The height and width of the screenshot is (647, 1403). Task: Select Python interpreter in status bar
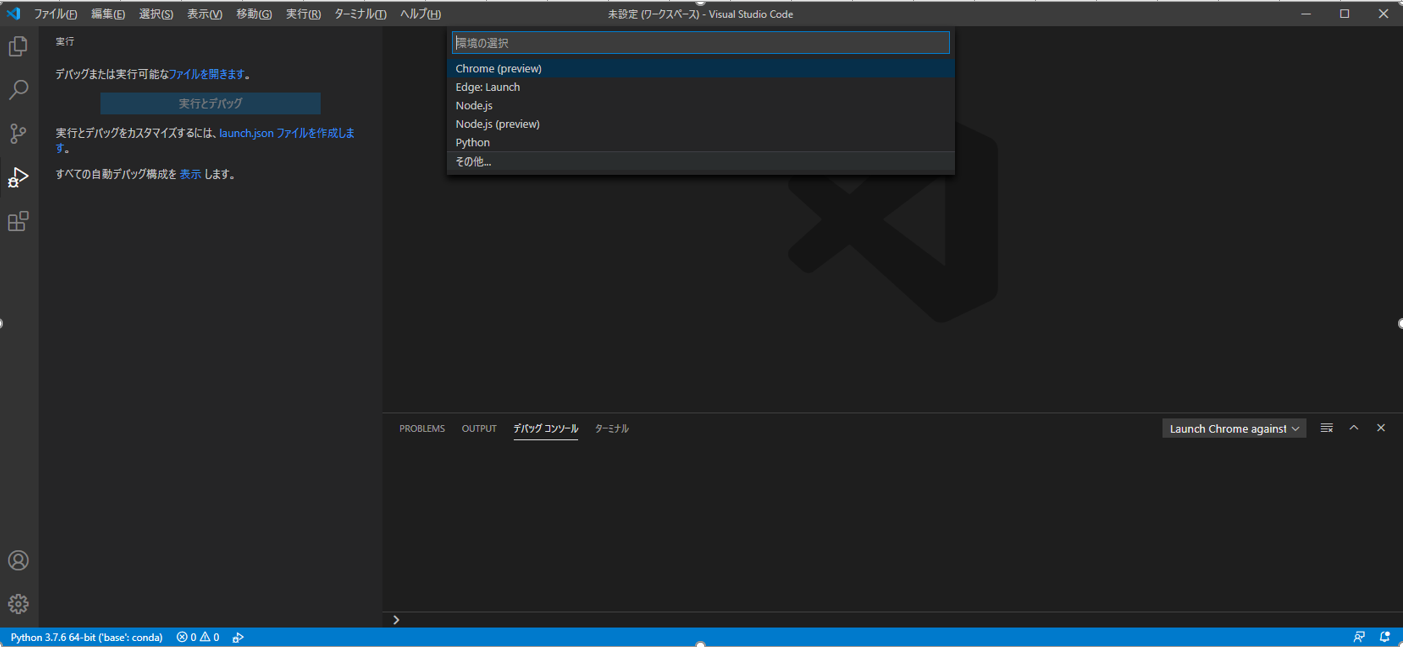click(x=87, y=637)
